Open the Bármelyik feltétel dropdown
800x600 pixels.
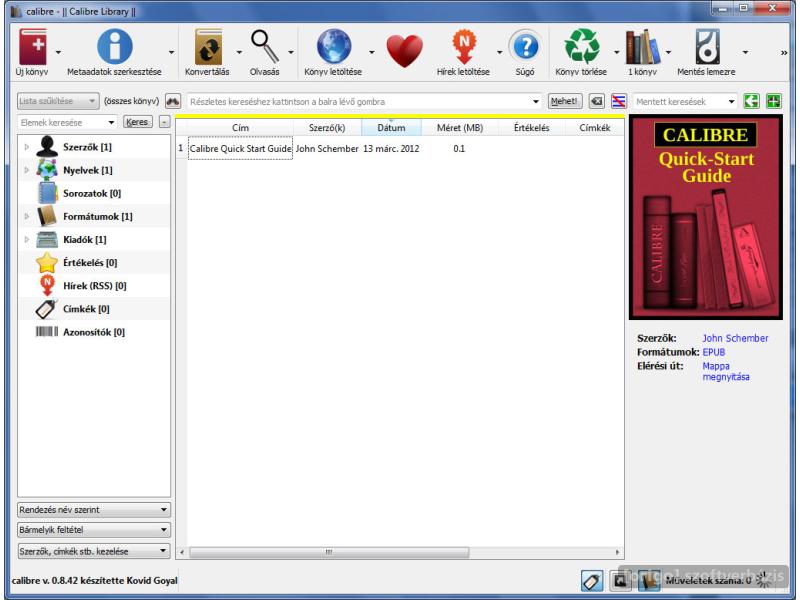pyautogui.click(x=94, y=530)
